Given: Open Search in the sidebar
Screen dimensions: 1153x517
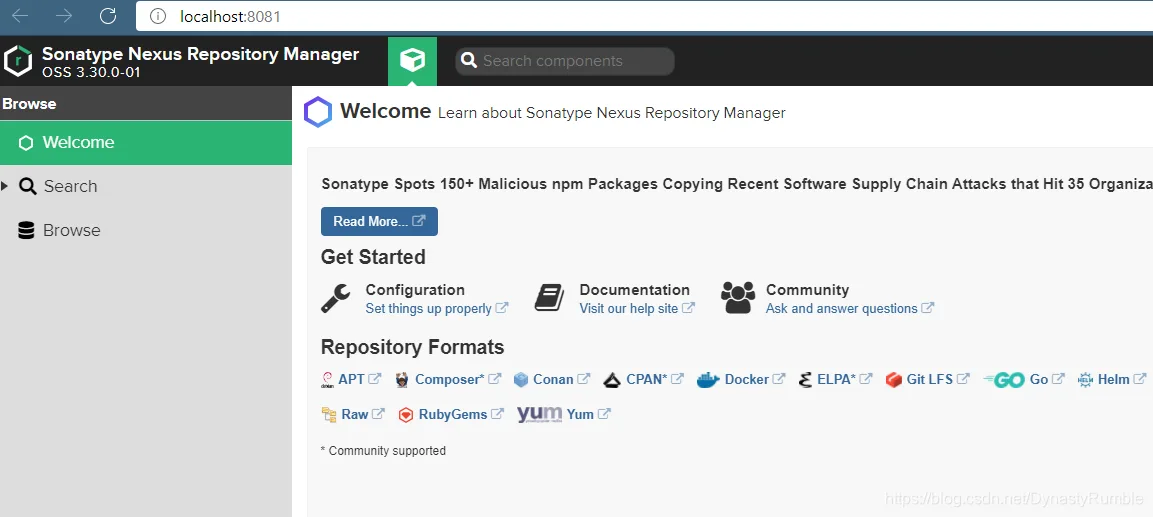Looking at the screenshot, I should tap(70, 186).
